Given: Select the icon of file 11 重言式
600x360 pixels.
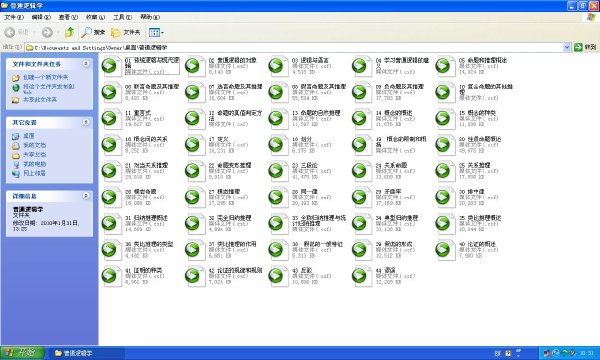Looking at the screenshot, I should click(x=111, y=119).
